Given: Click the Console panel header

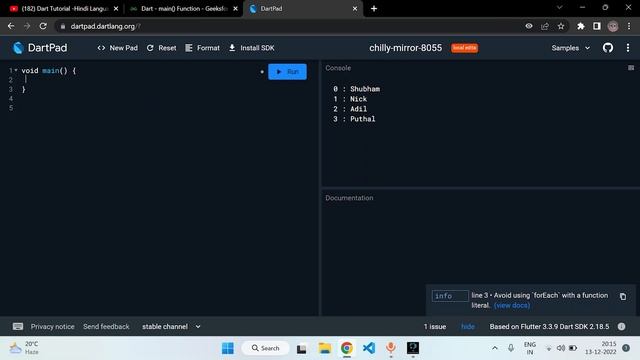Looking at the screenshot, I should [338, 68].
